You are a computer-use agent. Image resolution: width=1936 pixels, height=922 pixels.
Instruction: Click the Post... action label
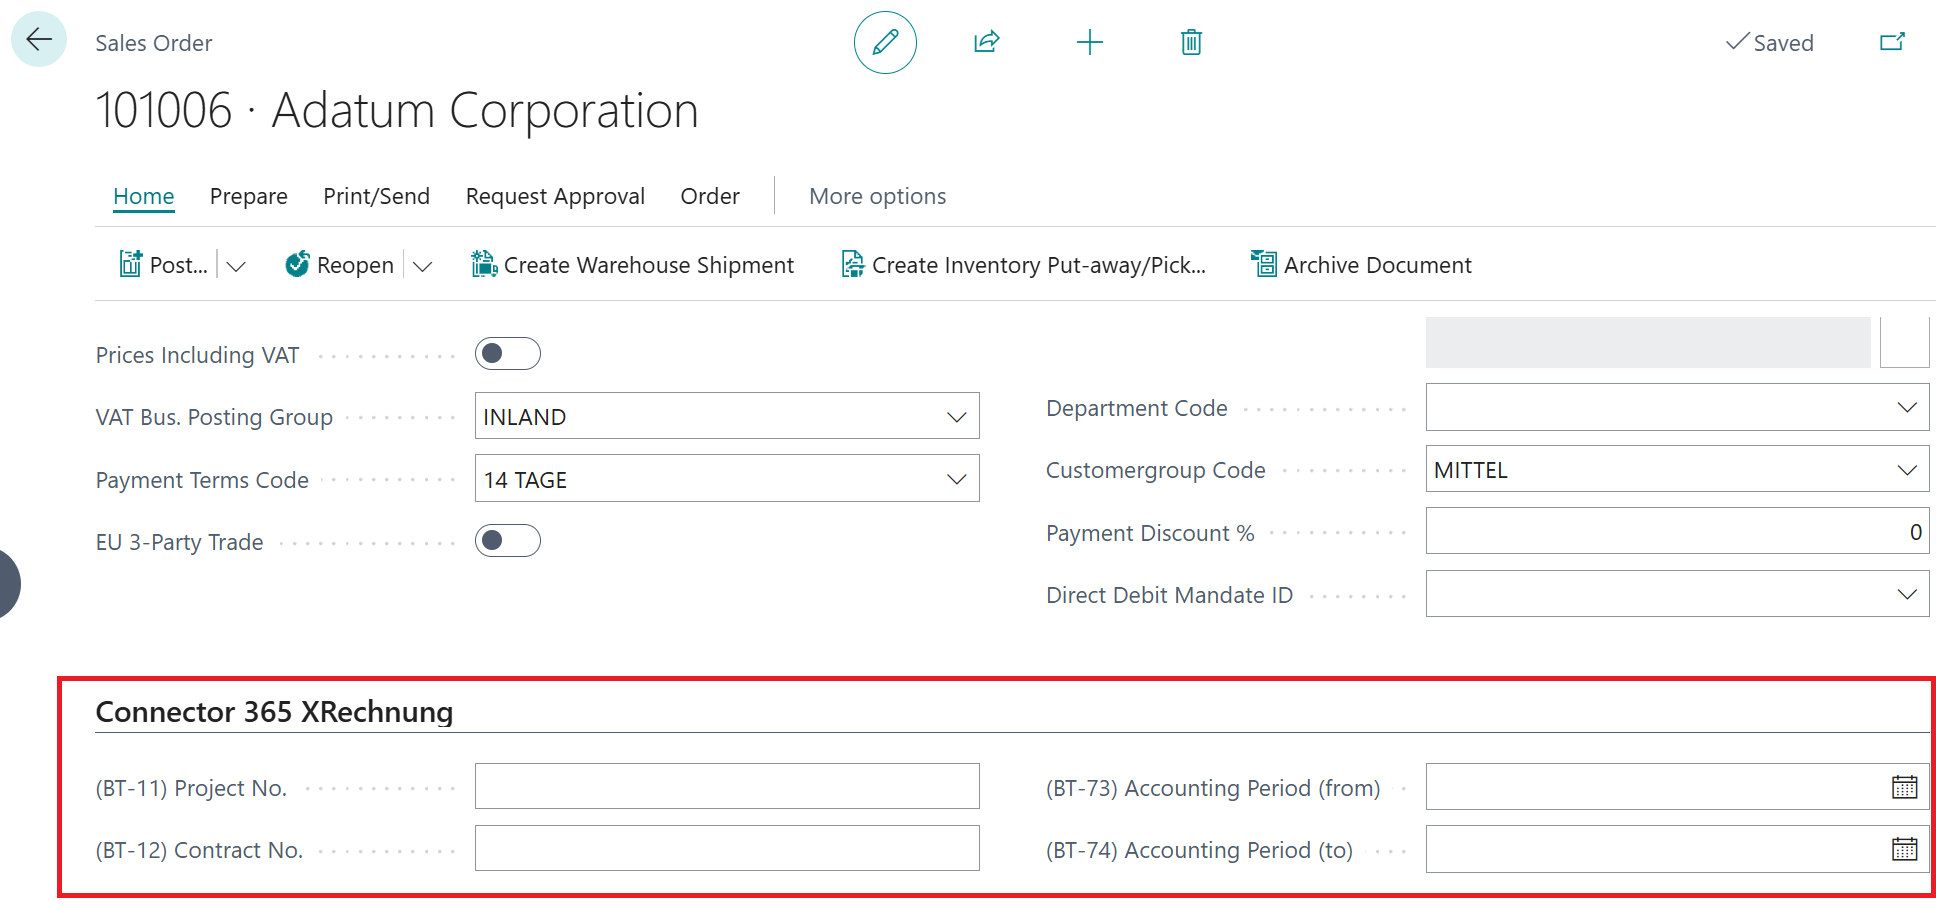click(x=179, y=265)
